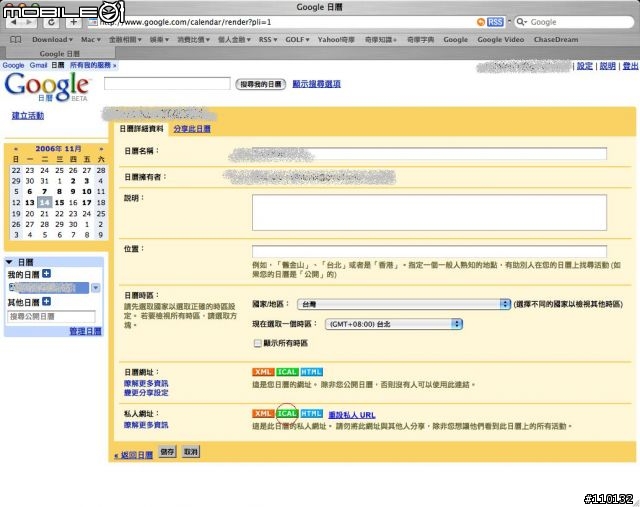Click the 重設私人 URL link
The image size is (640, 507).
point(352,415)
